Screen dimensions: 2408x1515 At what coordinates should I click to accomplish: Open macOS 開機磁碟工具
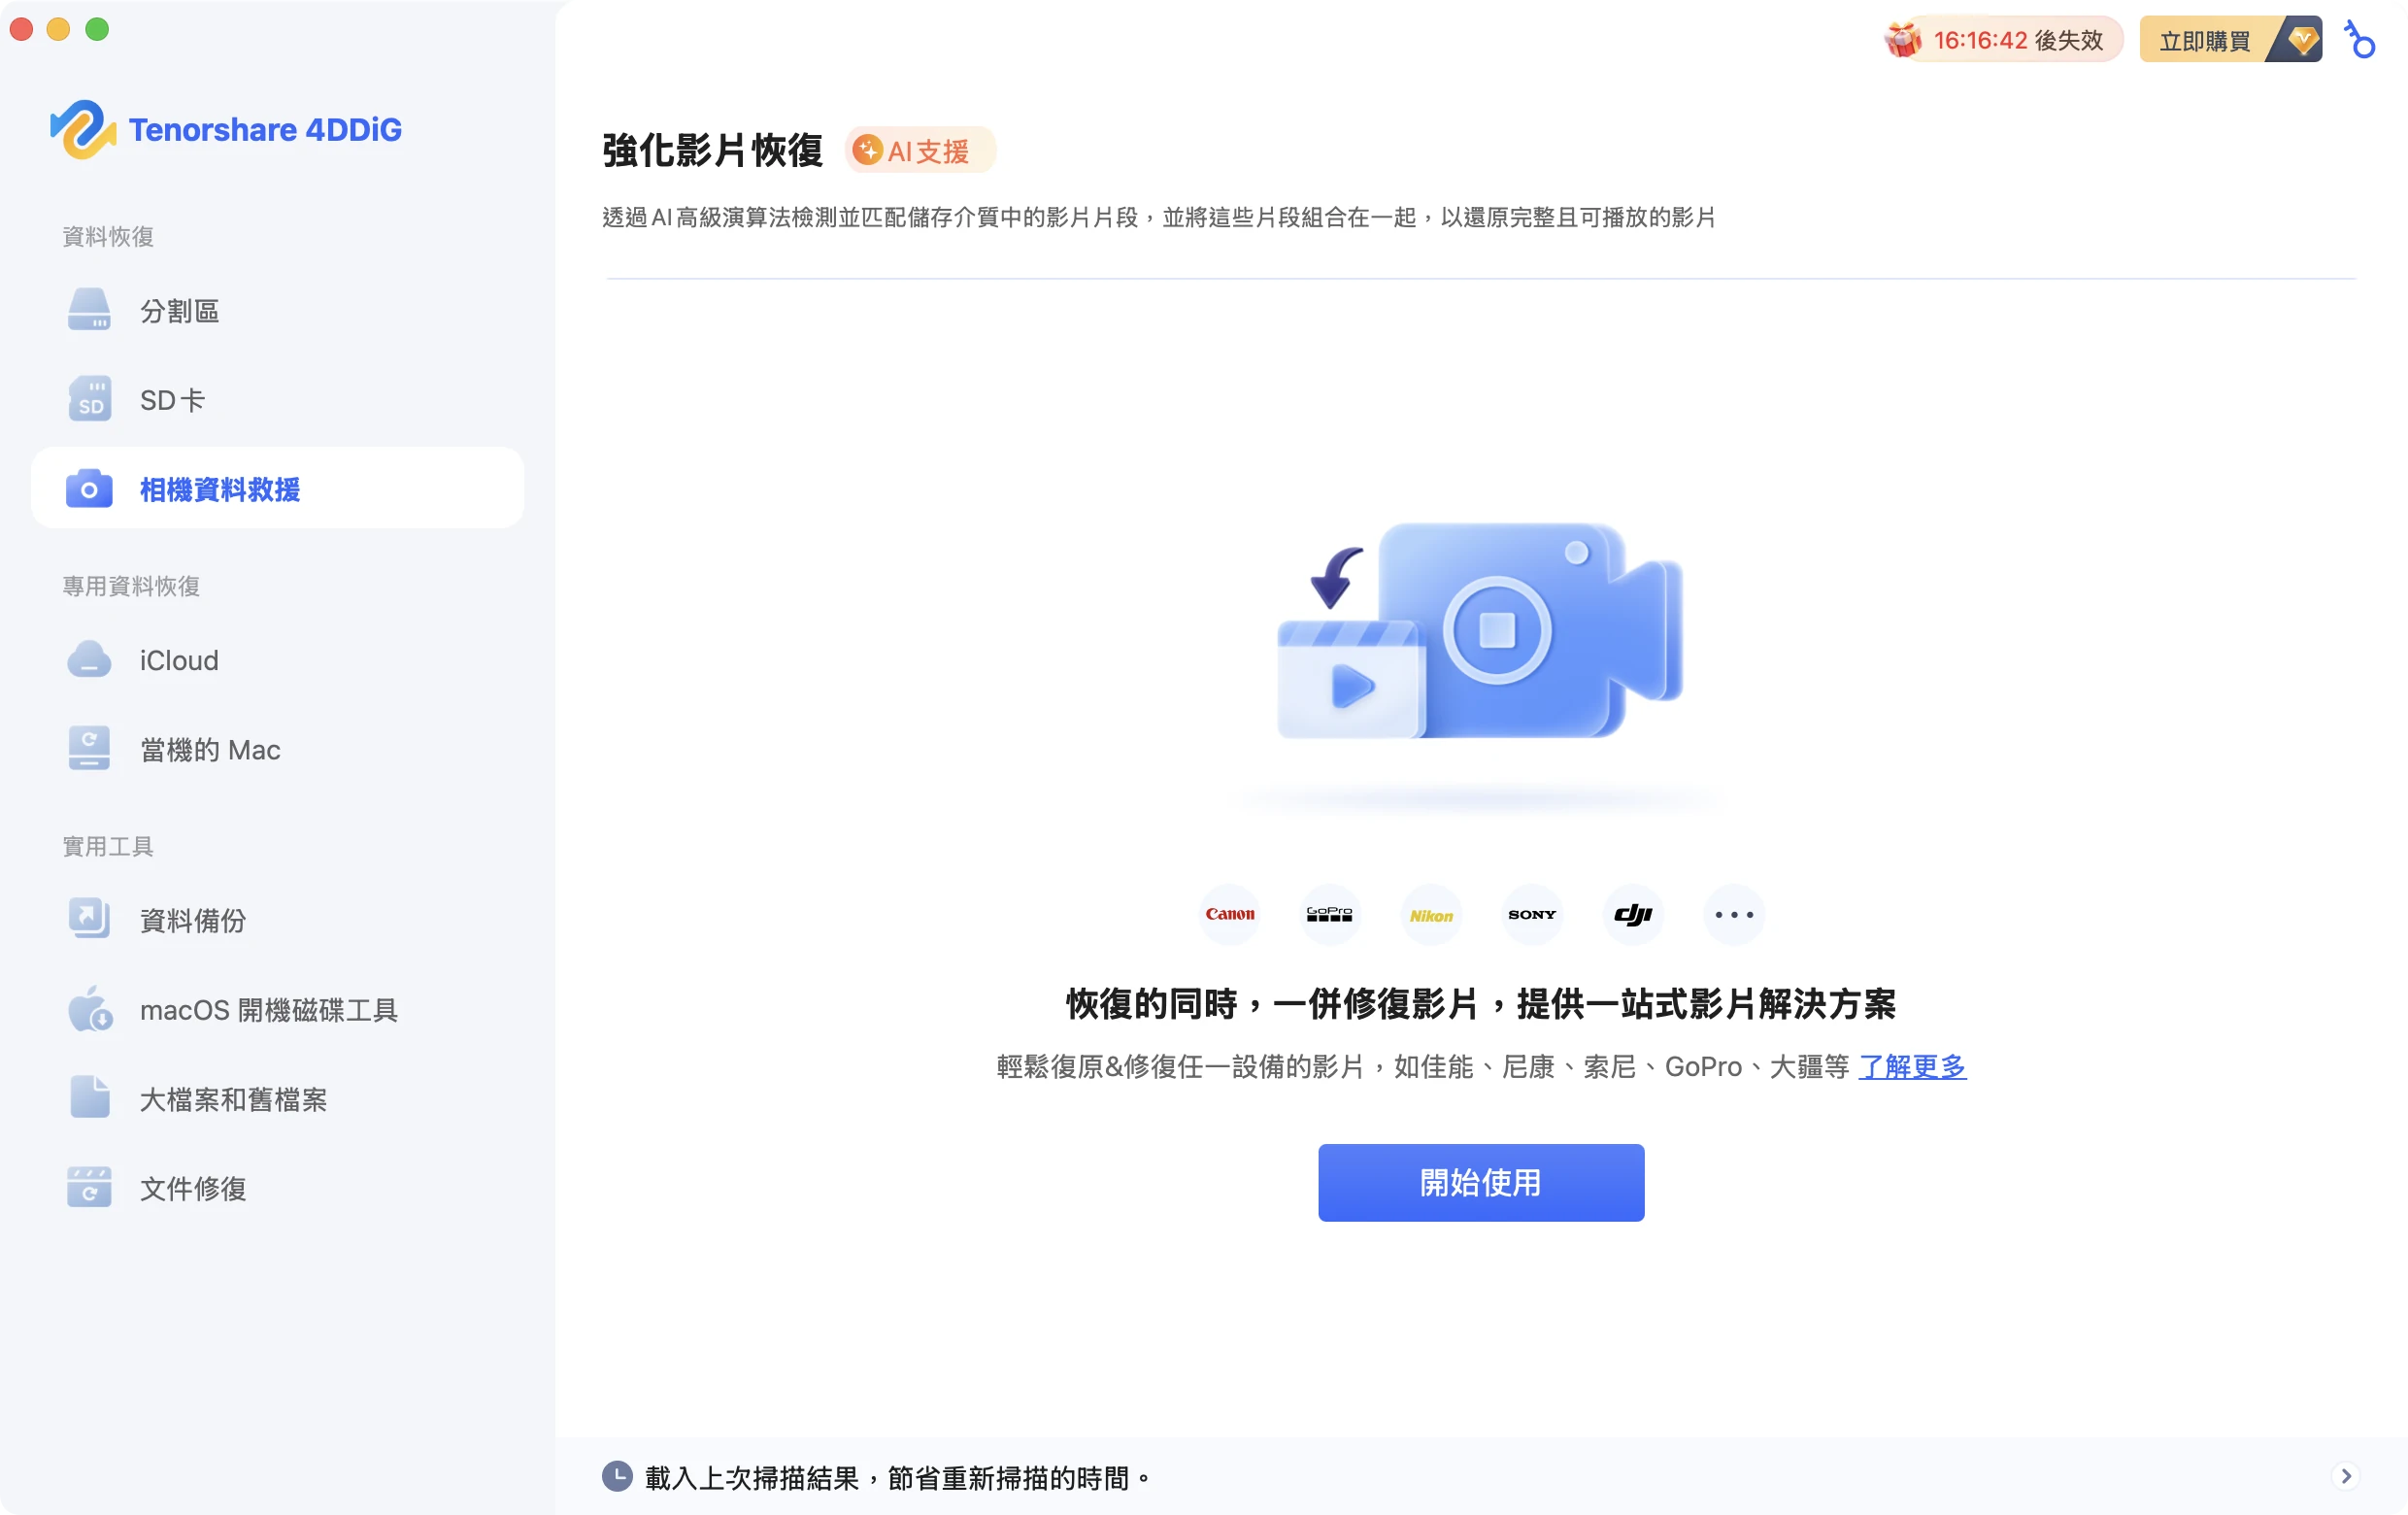pyautogui.click(x=278, y=1008)
